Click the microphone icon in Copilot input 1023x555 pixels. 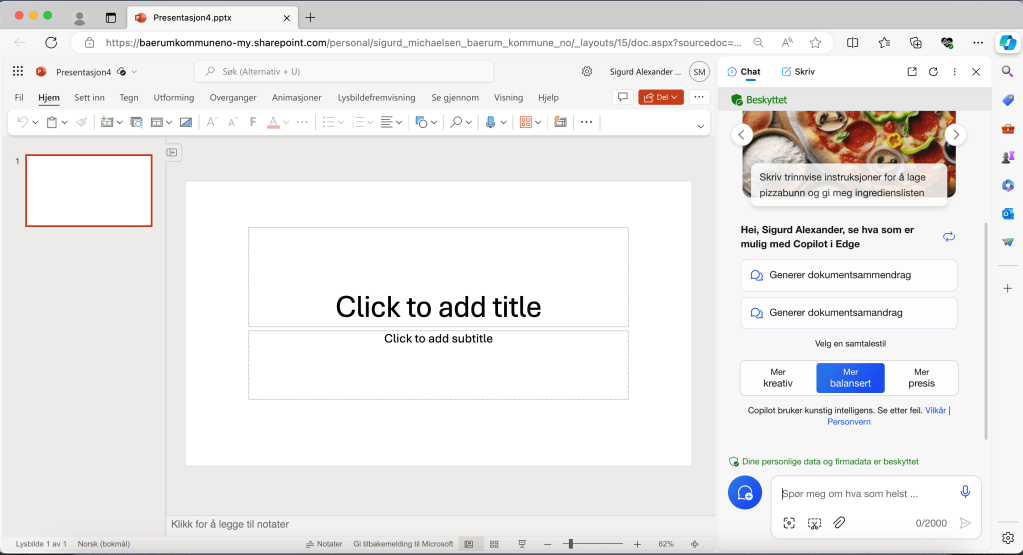tap(965, 492)
